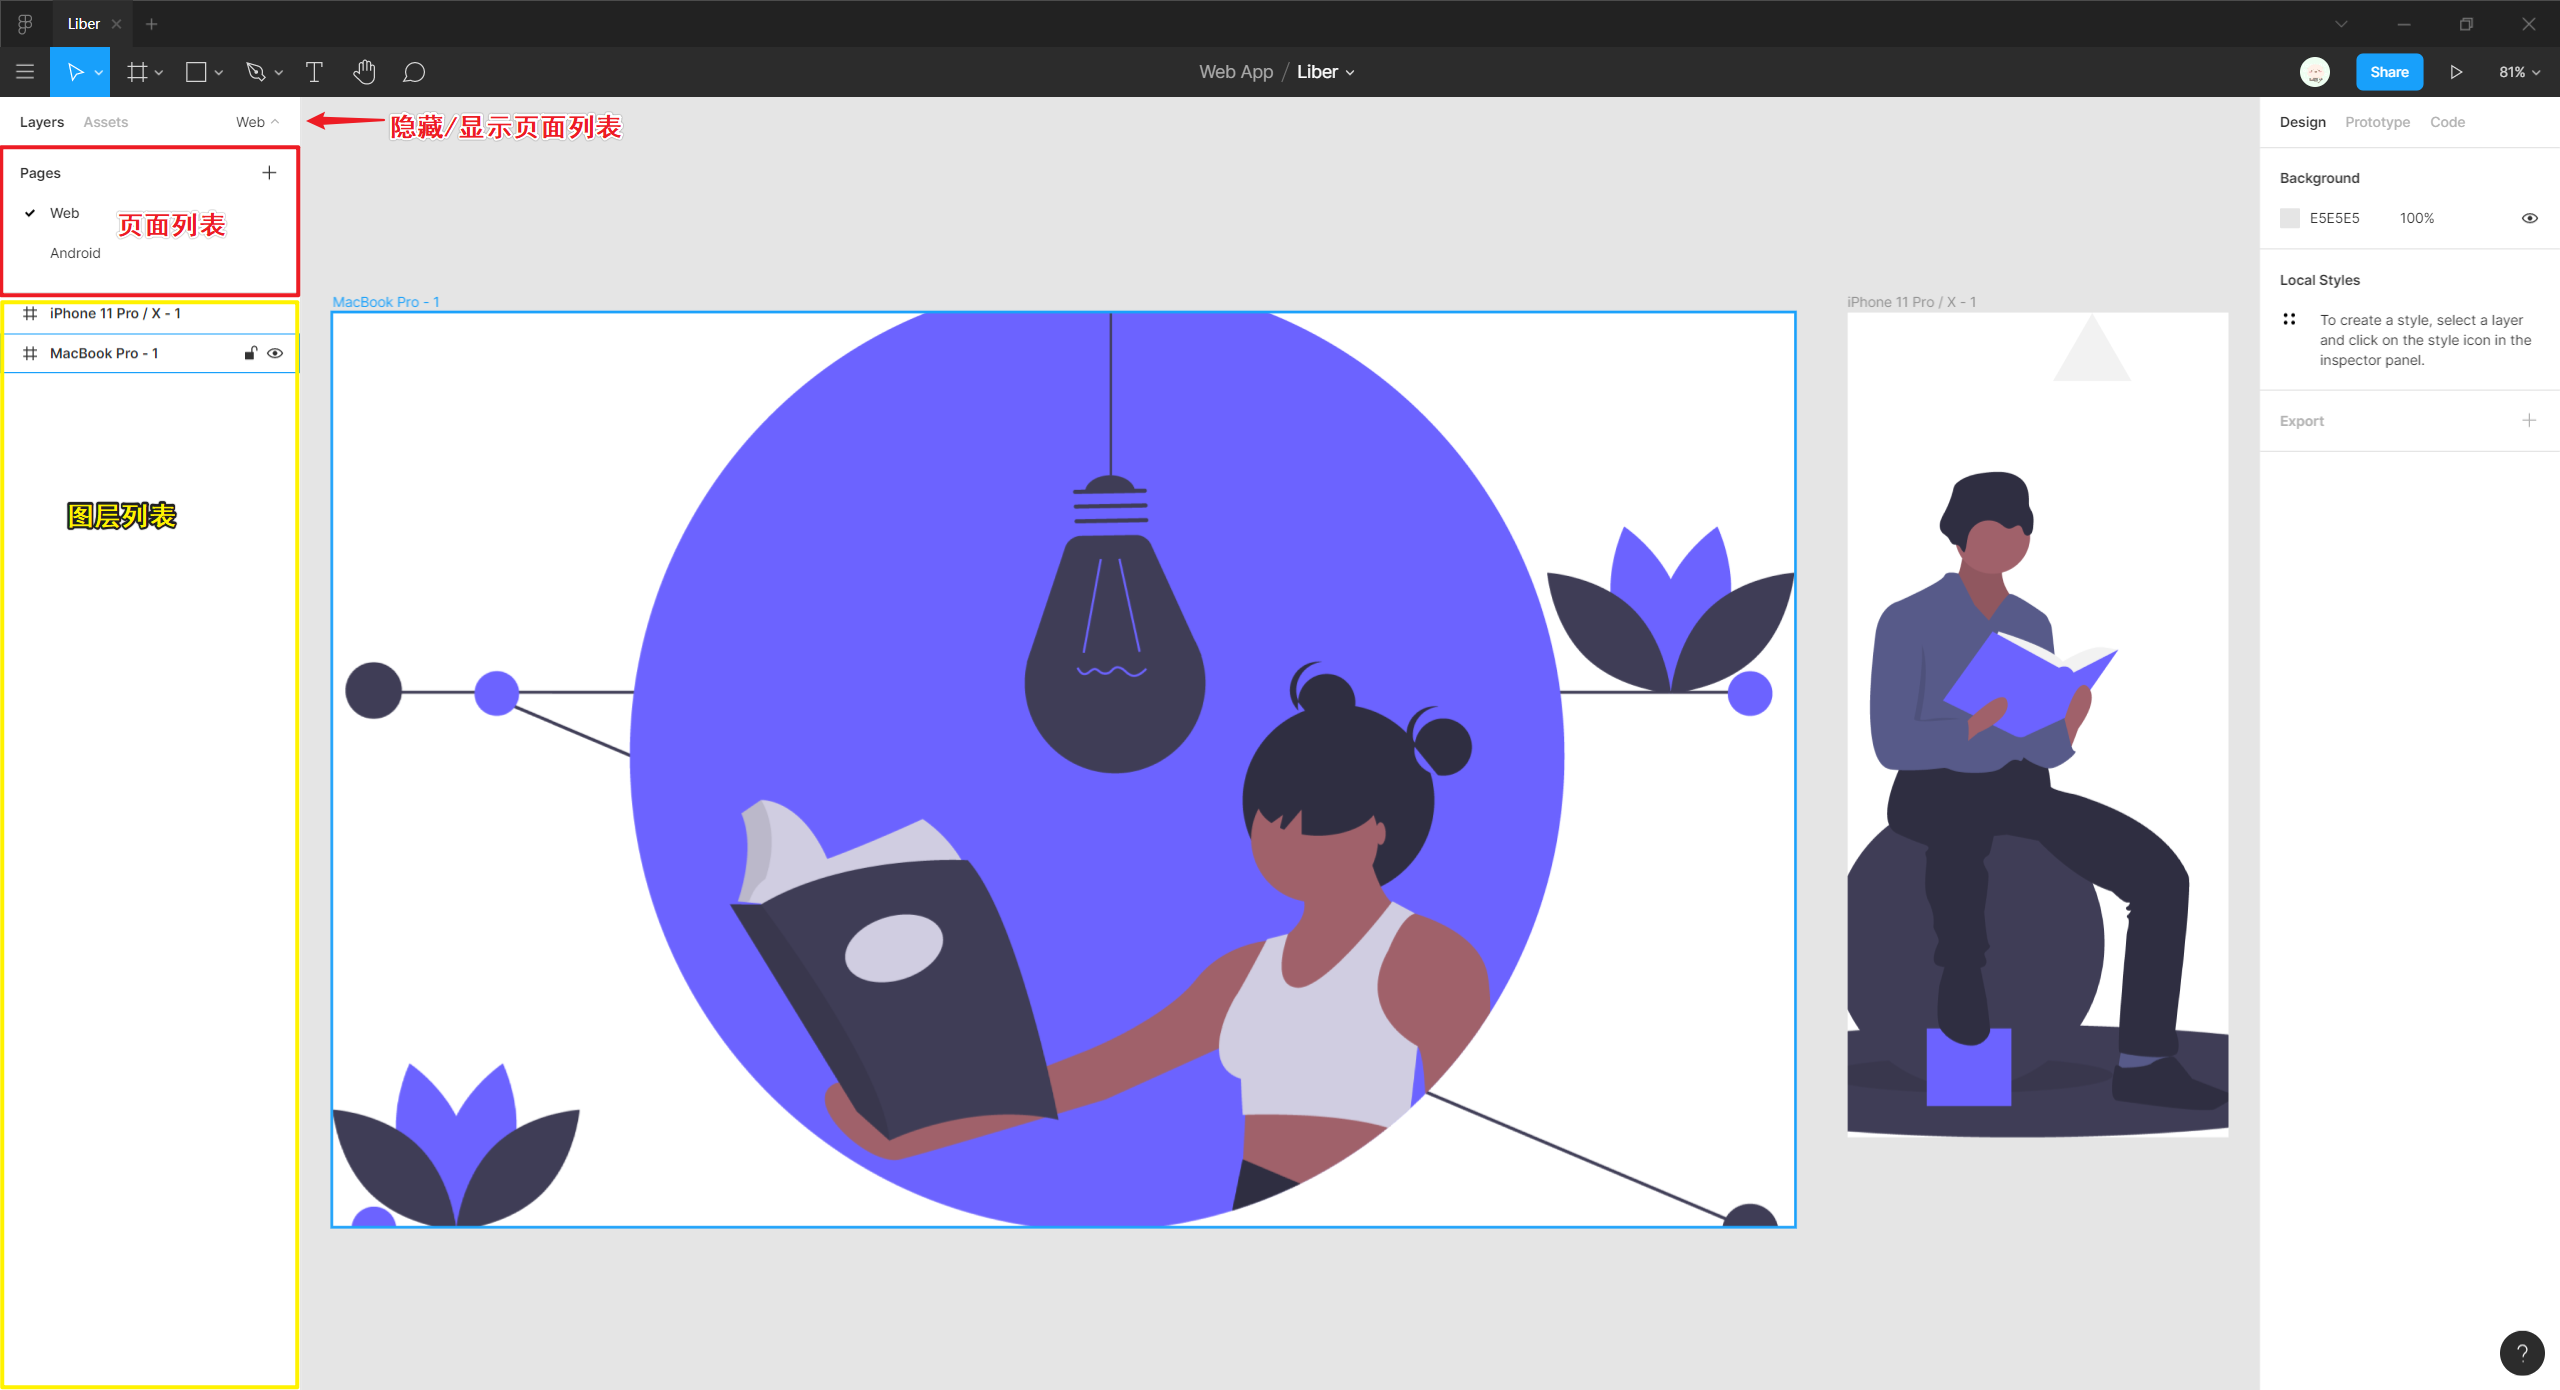Select the Frame tool
The height and width of the screenshot is (1390, 2560).
(x=137, y=72)
